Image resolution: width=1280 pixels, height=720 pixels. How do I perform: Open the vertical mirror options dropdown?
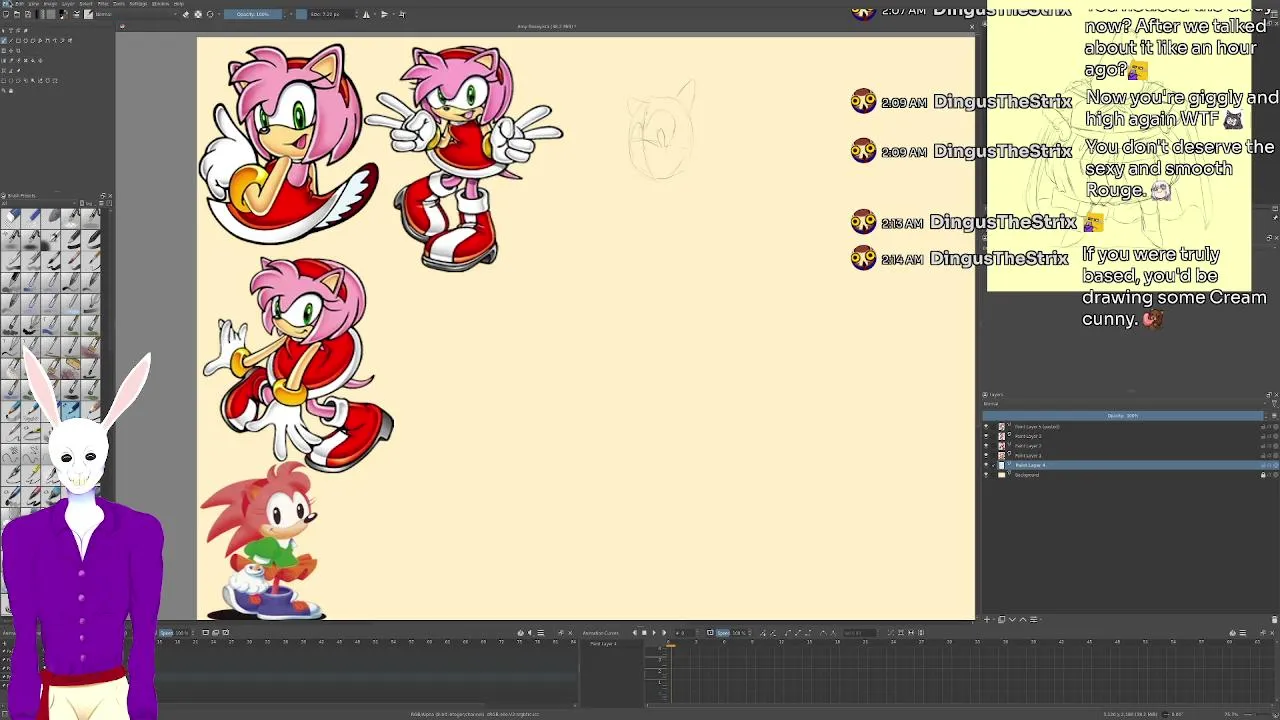[393, 14]
